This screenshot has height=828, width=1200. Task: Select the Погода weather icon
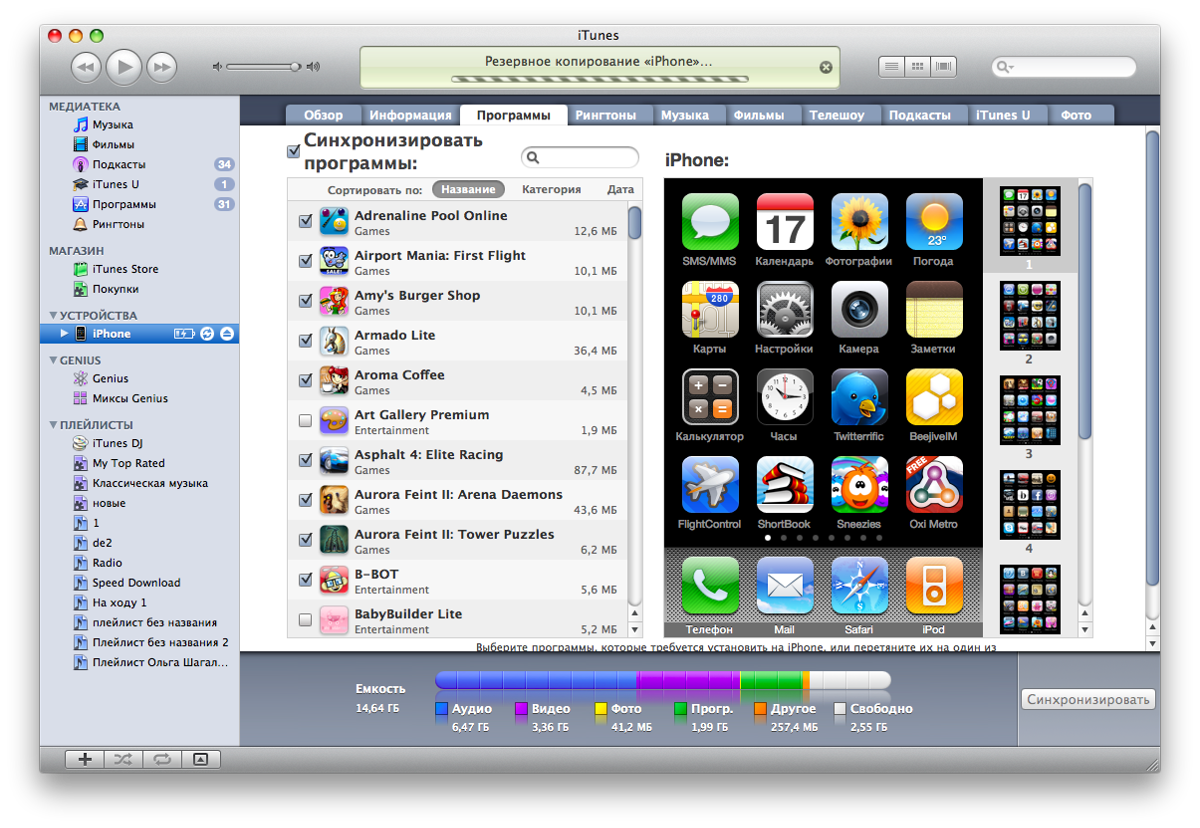pyautogui.click(x=934, y=222)
